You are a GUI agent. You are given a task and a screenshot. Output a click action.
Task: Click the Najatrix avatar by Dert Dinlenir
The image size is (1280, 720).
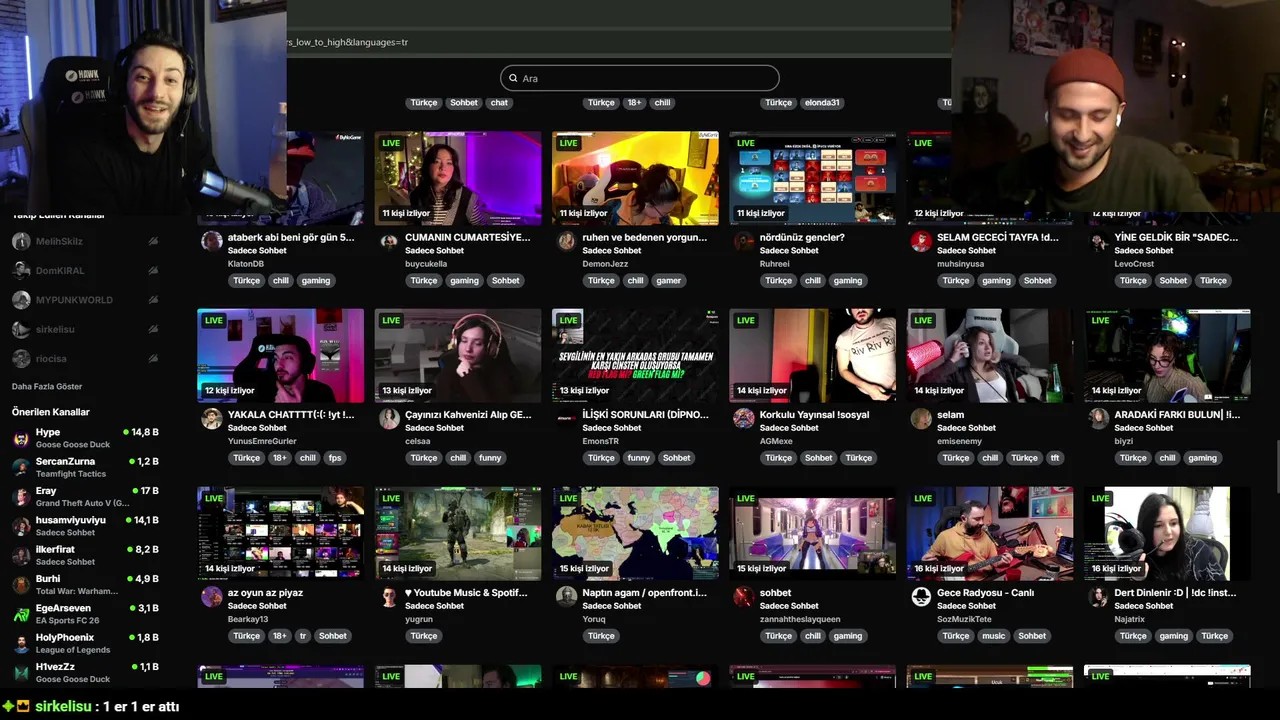[1098, 596]
